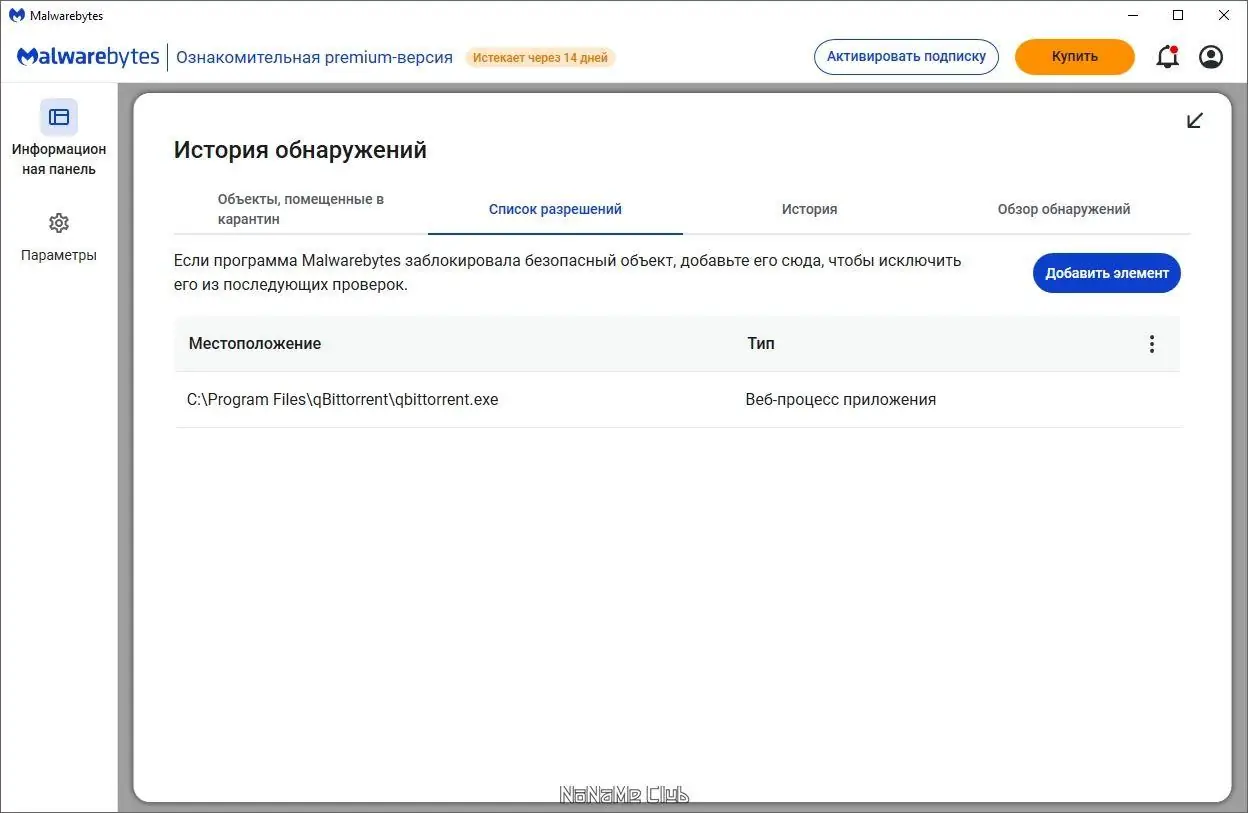Click Malwarebytes title bar app icon

(17, 15)
